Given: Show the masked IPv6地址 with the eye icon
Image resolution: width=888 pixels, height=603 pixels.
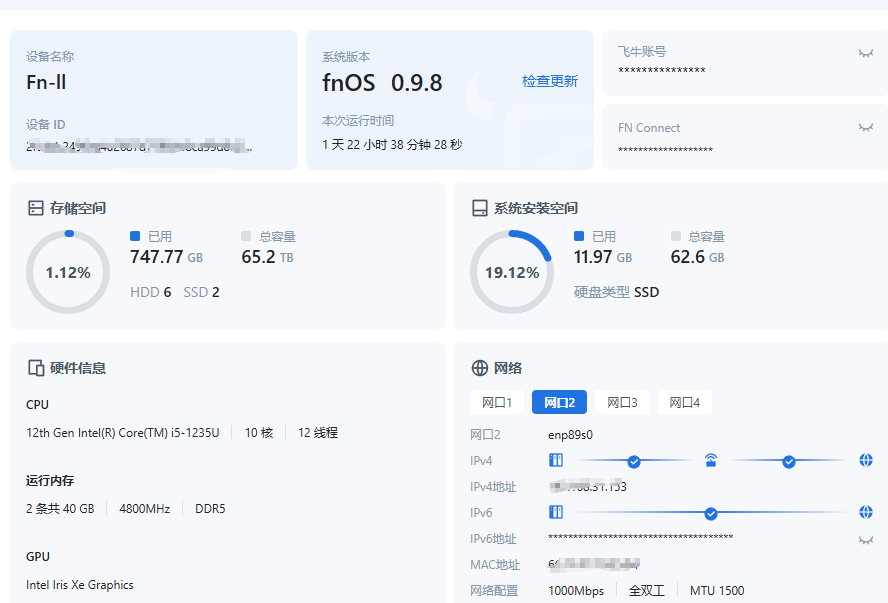Looking at the screenshot, I should (x=865, y=540).
